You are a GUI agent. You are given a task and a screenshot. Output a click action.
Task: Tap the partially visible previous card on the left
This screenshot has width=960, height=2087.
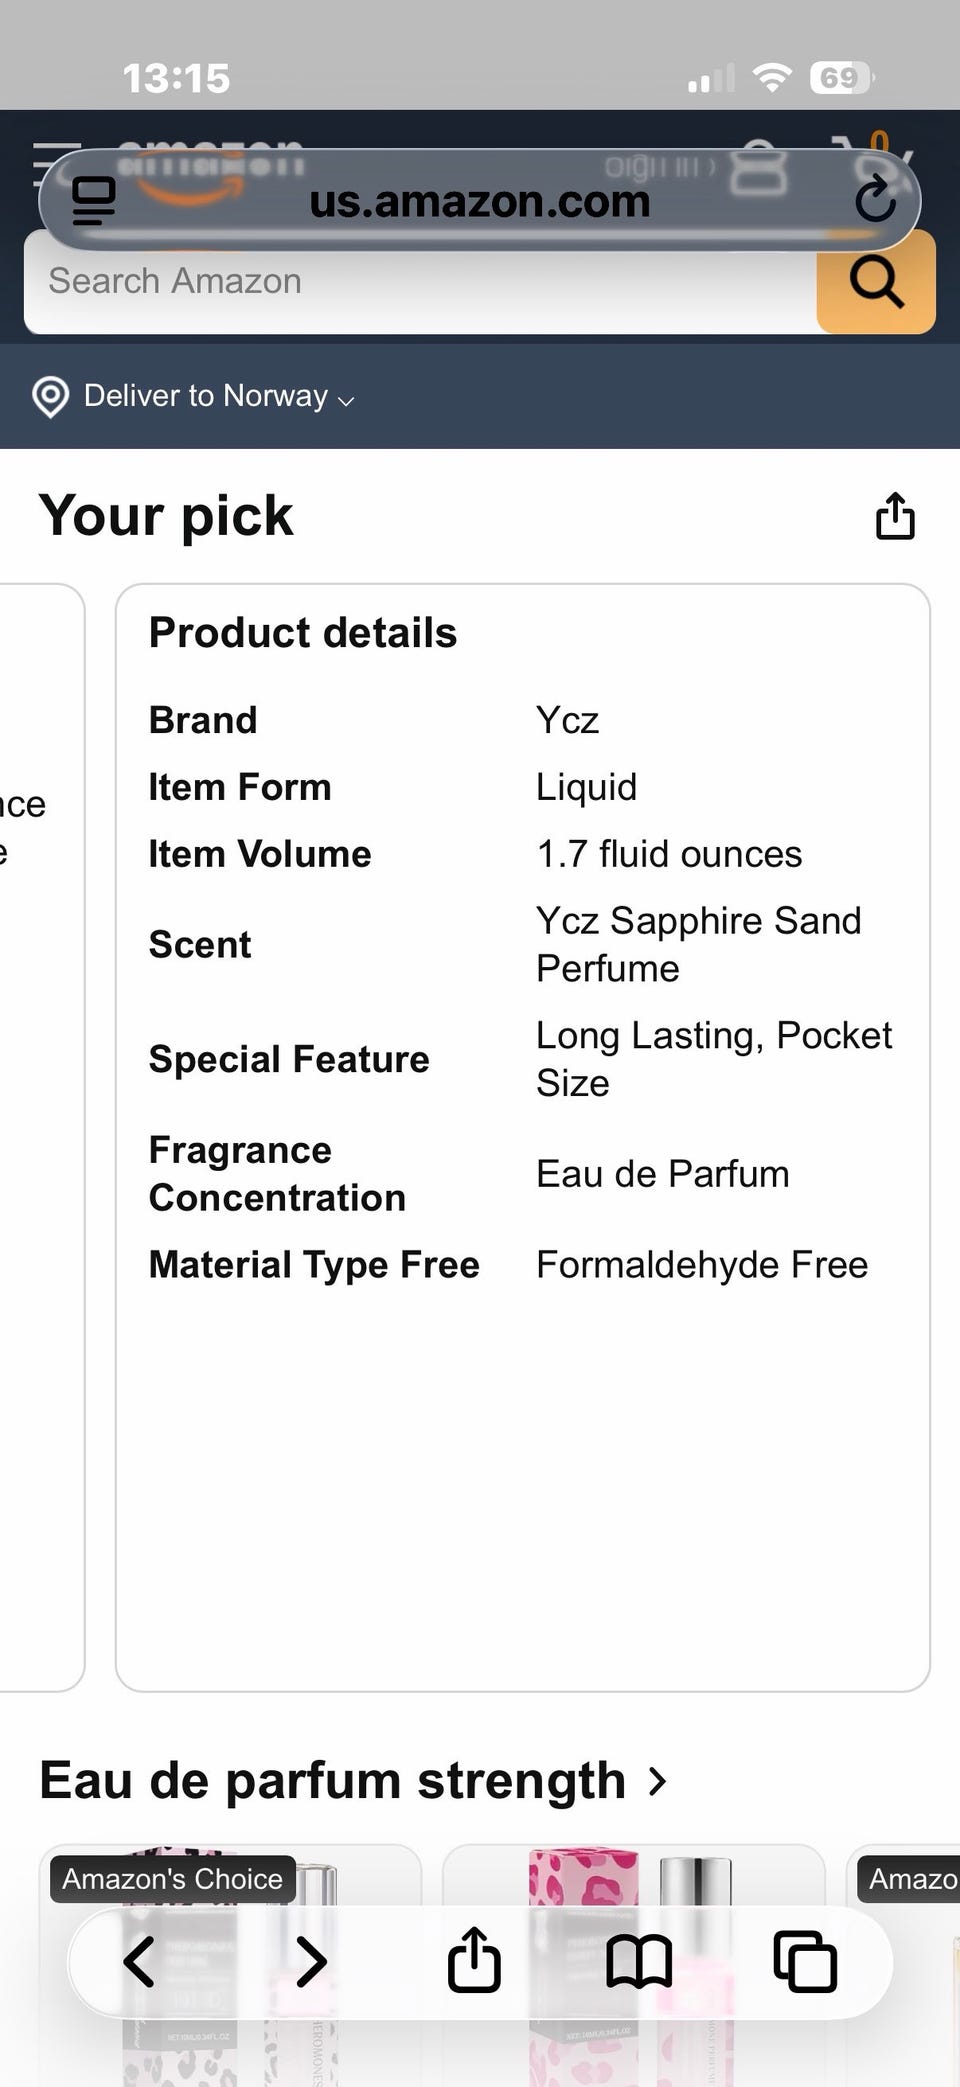click(x=41, y=1137)
